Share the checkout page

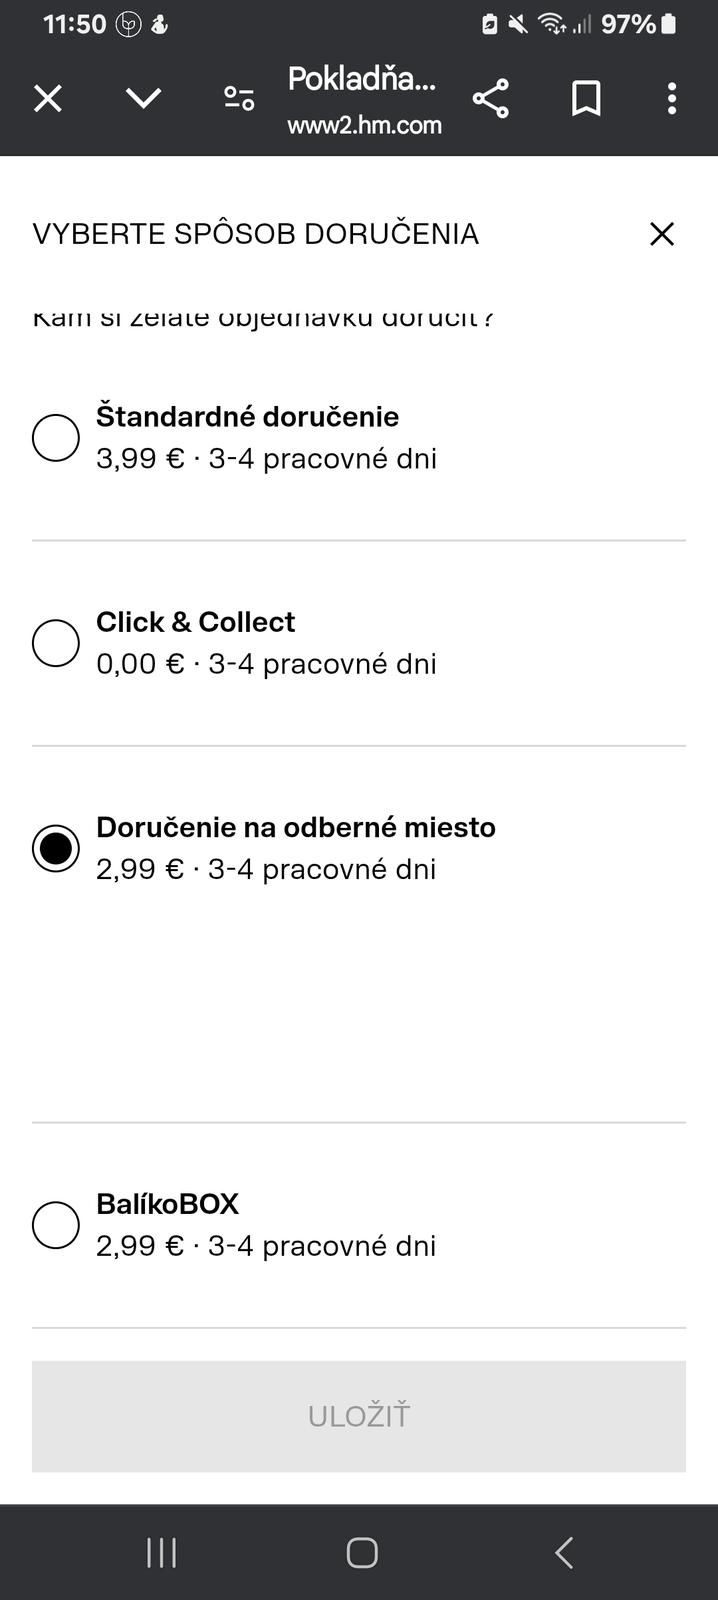(x=490, y=98)
